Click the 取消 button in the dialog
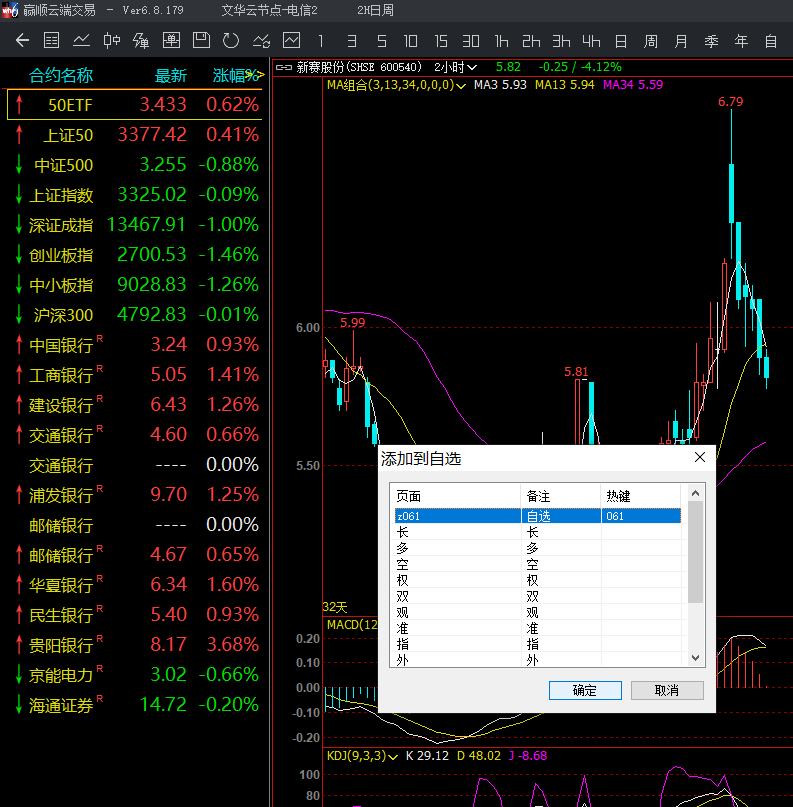793x807 pixels. click(x=667, y=690)
